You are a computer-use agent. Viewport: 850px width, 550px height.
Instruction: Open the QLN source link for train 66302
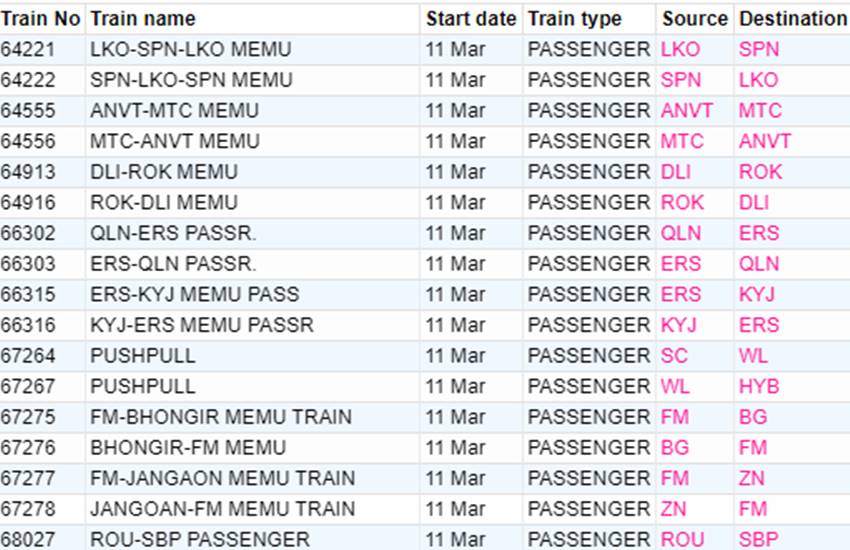[x=681, y=233]
